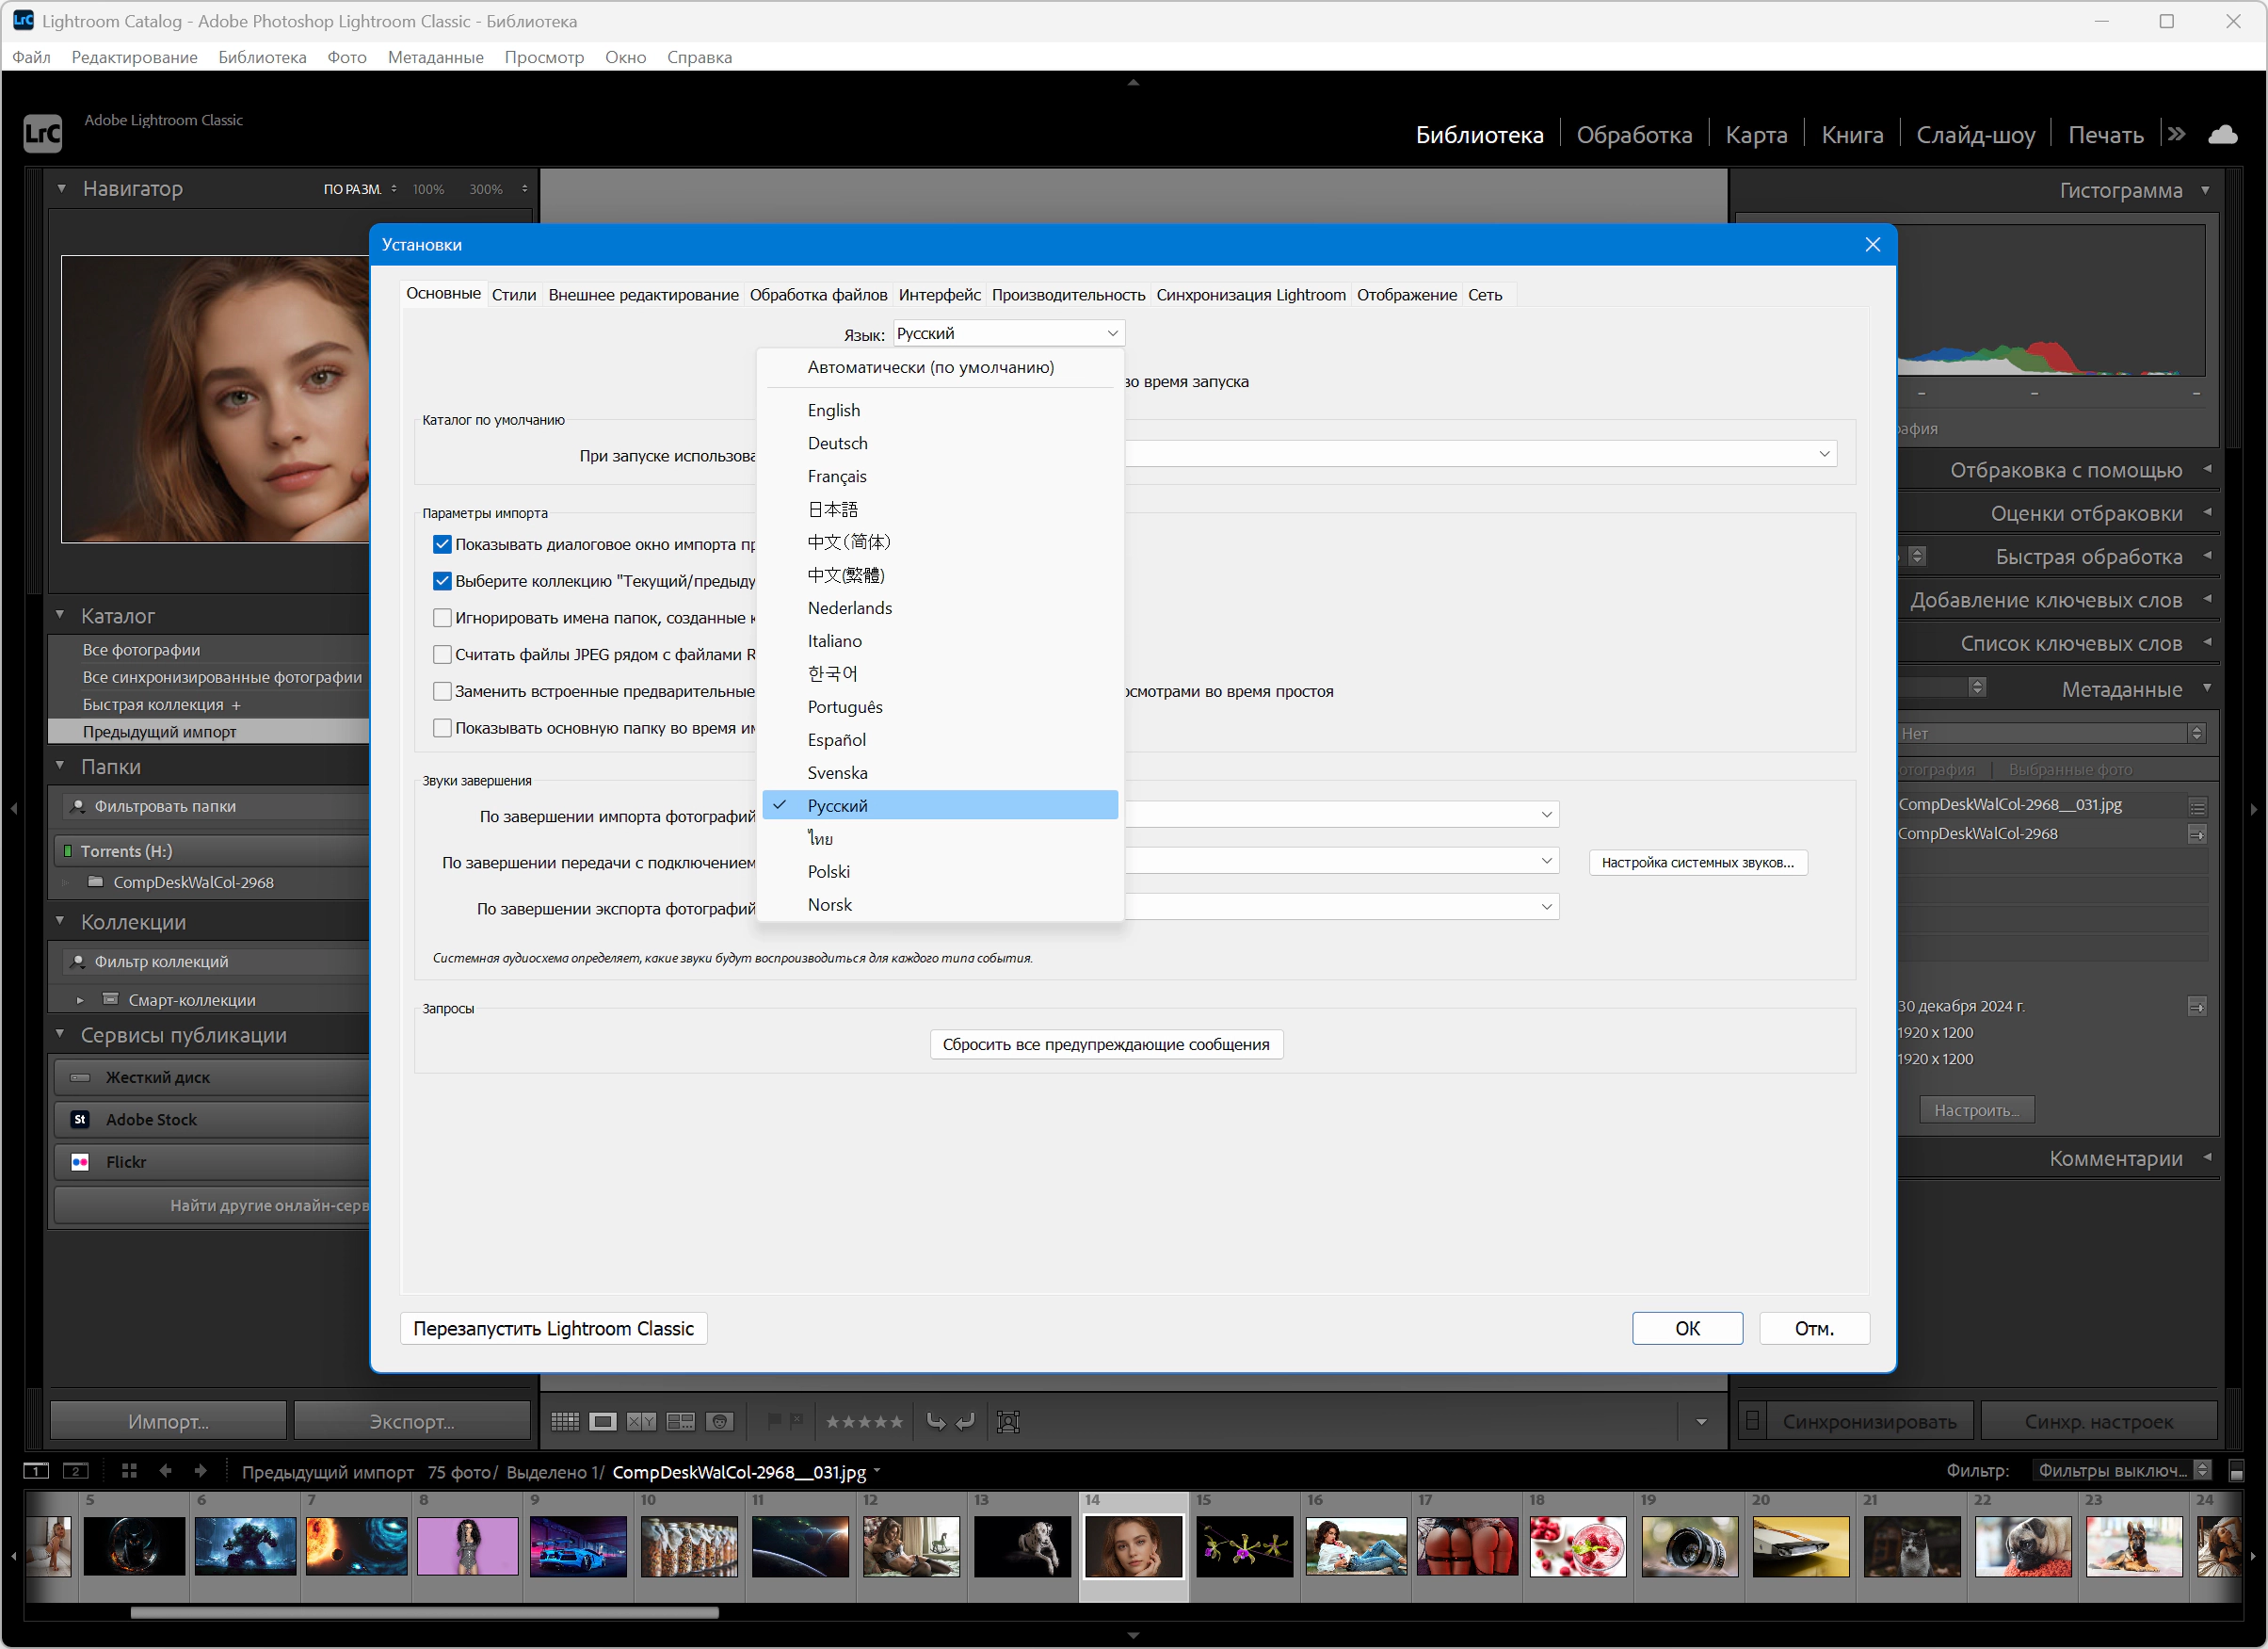Open the Survey view icon

click(x=681, y=1421)
